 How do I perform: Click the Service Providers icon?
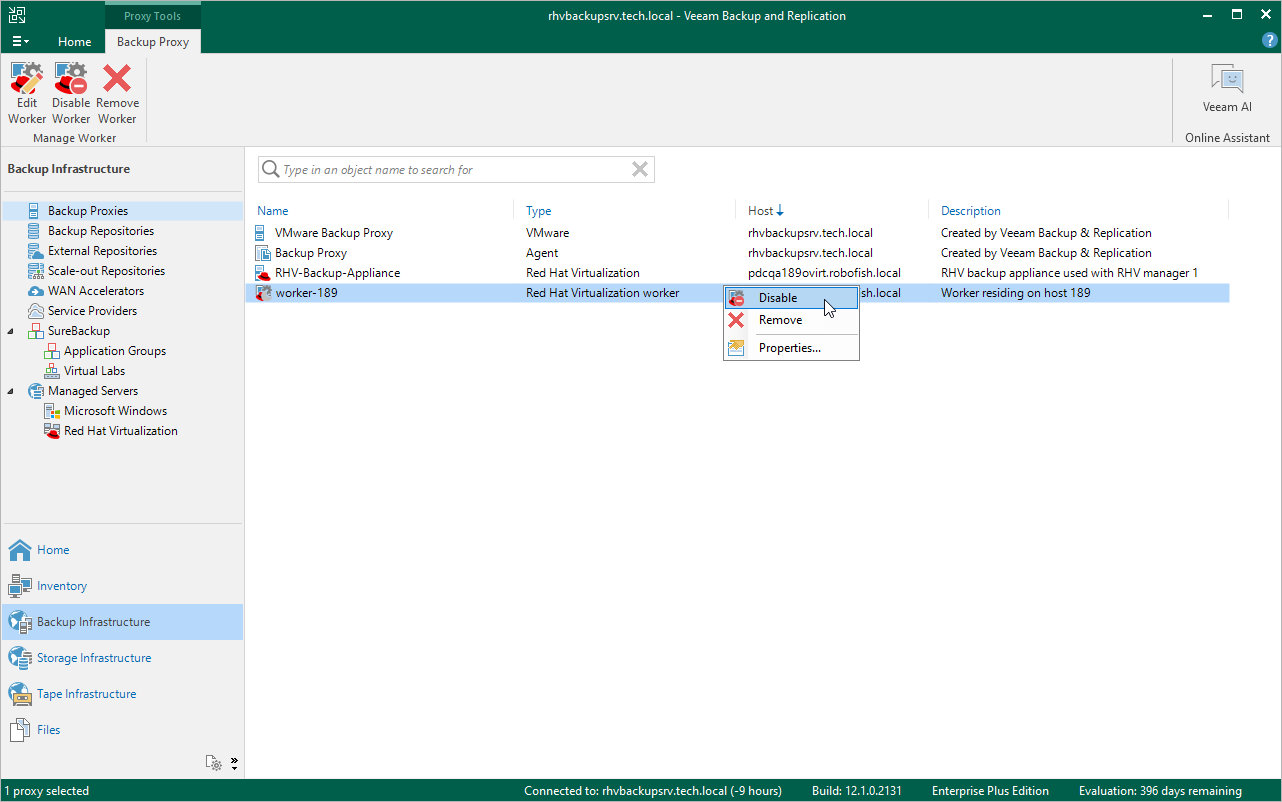coord(35,311)
